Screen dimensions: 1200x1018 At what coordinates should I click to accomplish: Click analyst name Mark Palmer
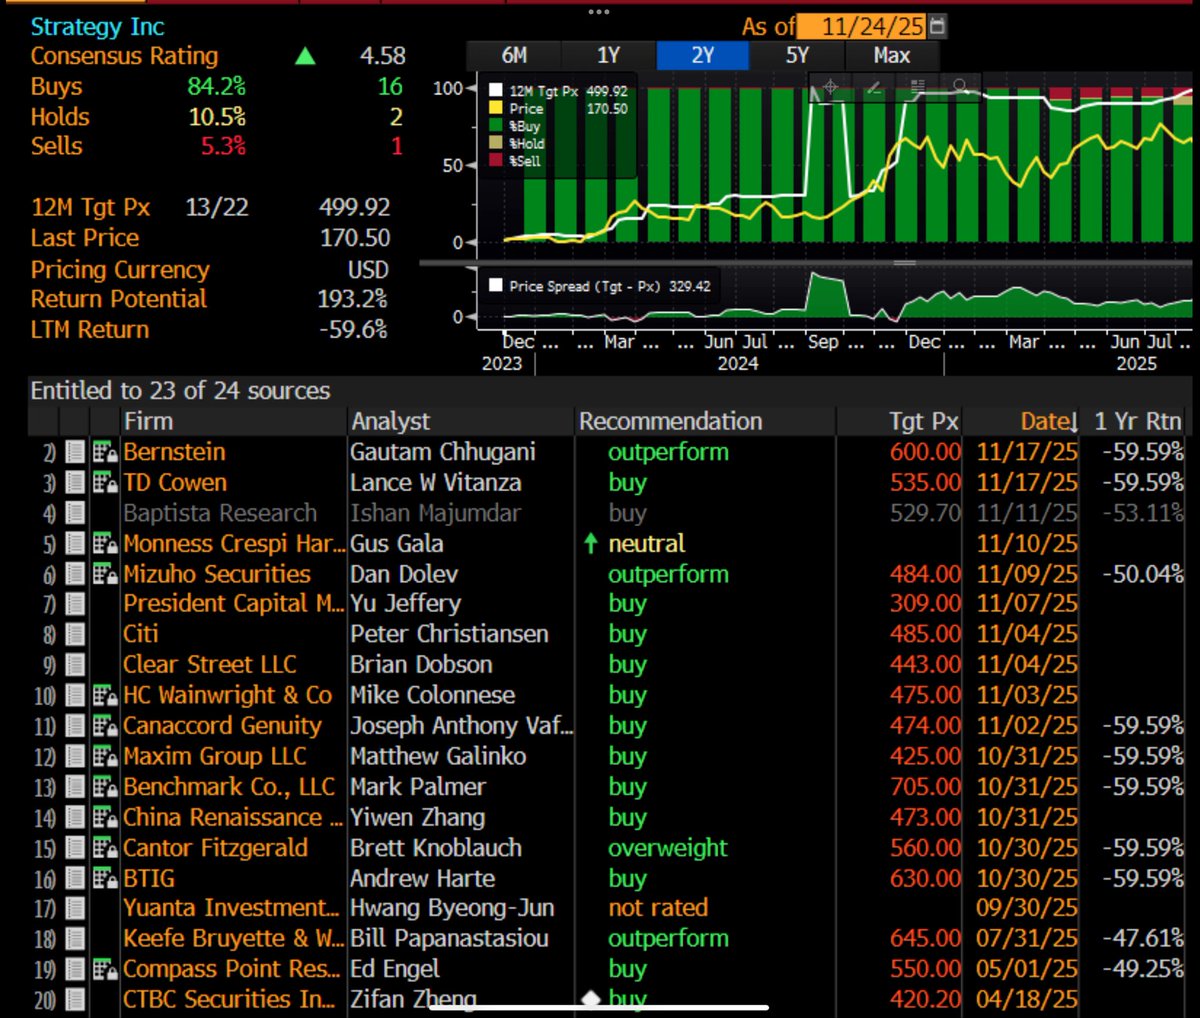tap(418, 787)
